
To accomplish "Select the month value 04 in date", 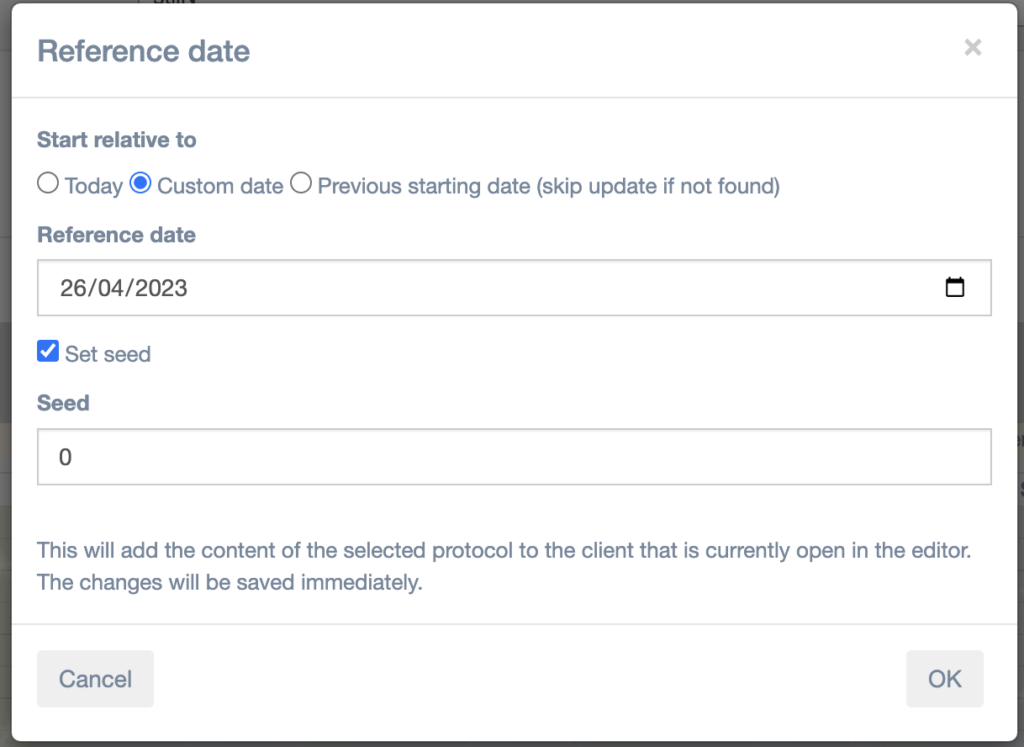I will [x=106, y=288].
